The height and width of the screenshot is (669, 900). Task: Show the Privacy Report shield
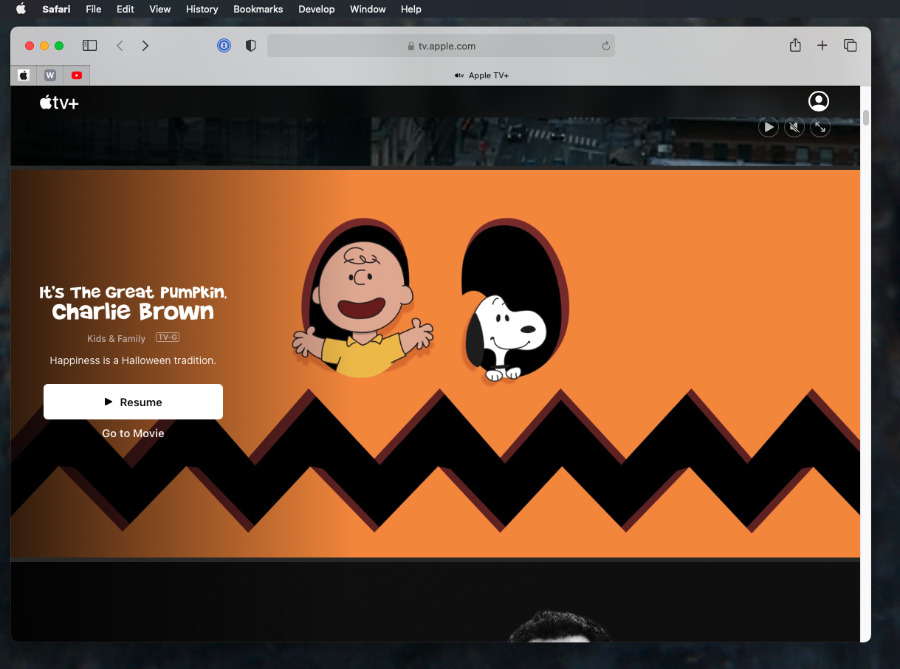tap(251, 45)
